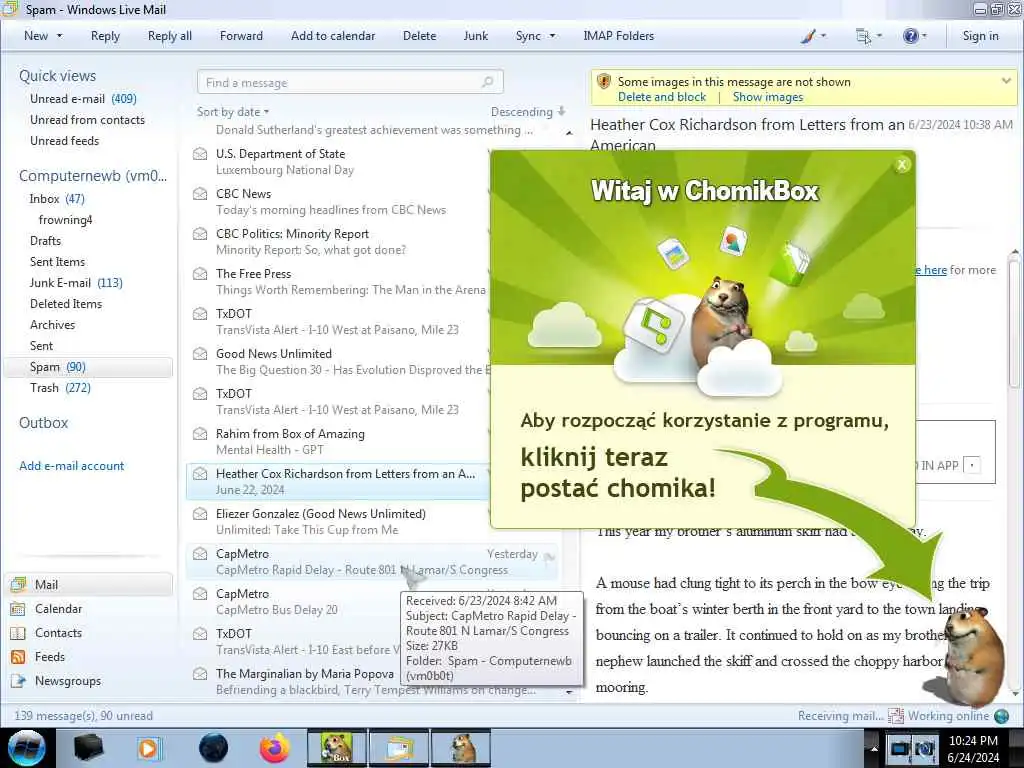Click the flag icon on CapMetro Rapid Delay message
This screenshot has height=768, width=1024.
pyautogui.click(x=549, y=556)
